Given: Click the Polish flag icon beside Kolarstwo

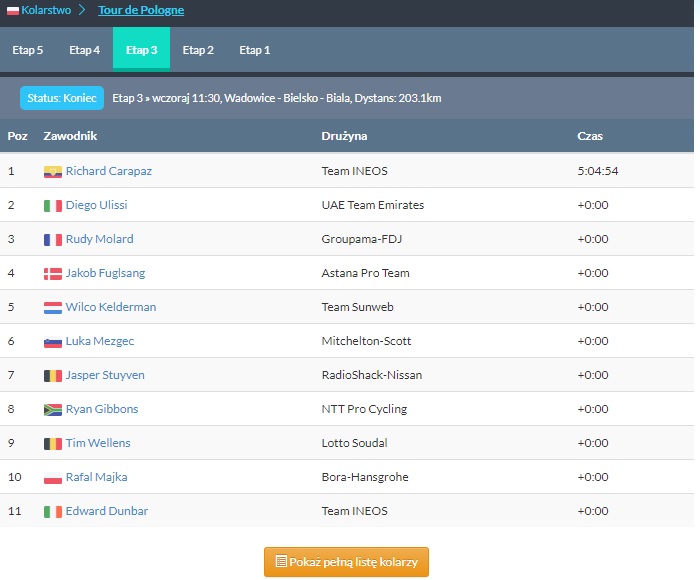Looking at the screenshot, I should click(12, 10).
